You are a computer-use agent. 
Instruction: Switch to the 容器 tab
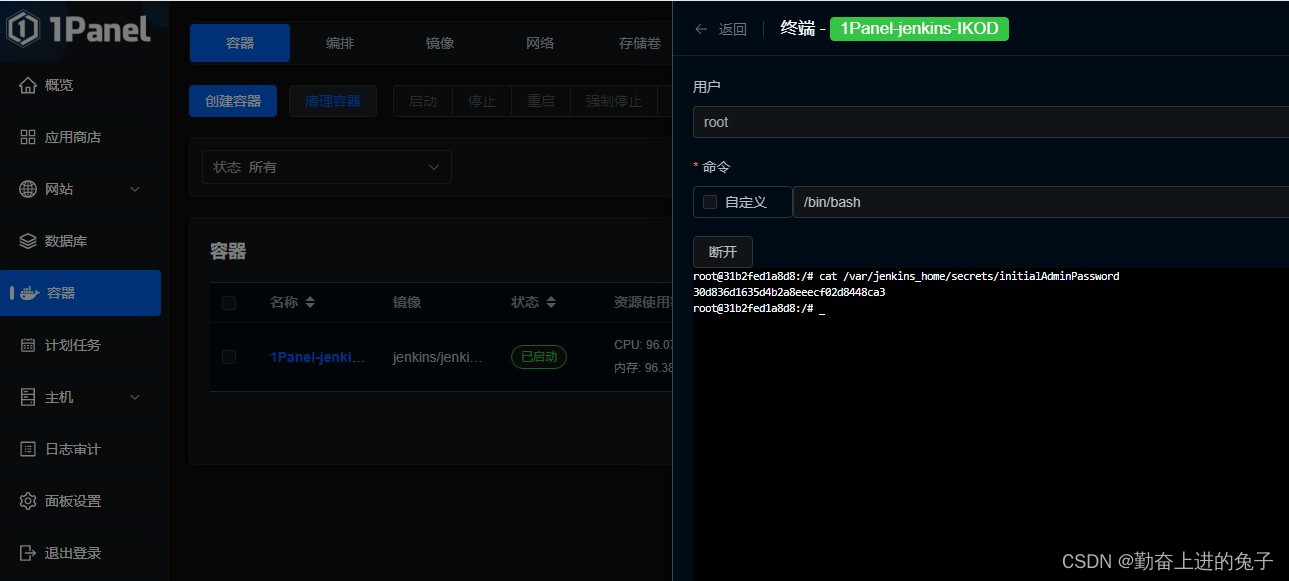coord(240,43)
